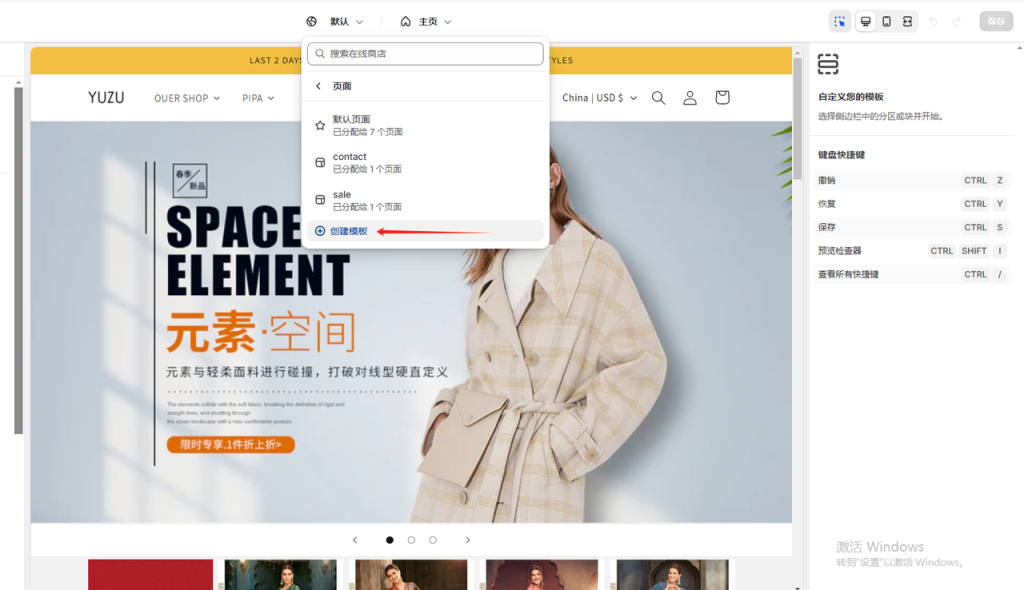
Task: Open the shopping cart icon on storefront
Action: (x=722, y=97)
